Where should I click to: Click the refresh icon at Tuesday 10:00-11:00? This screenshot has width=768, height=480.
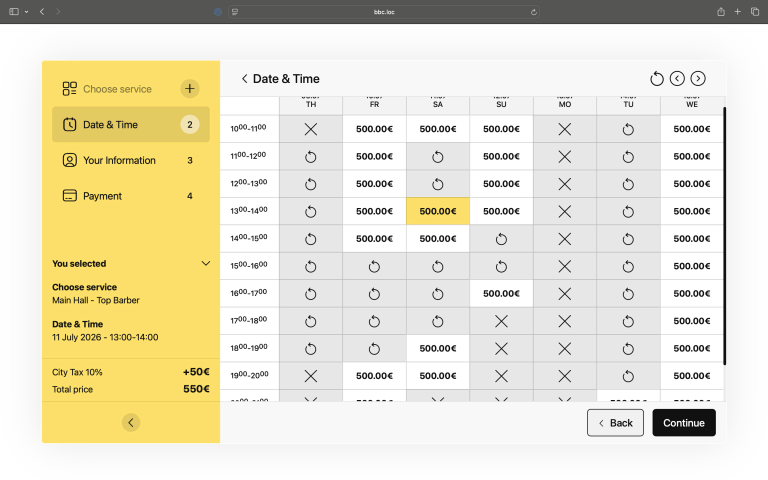click(628, 129)
